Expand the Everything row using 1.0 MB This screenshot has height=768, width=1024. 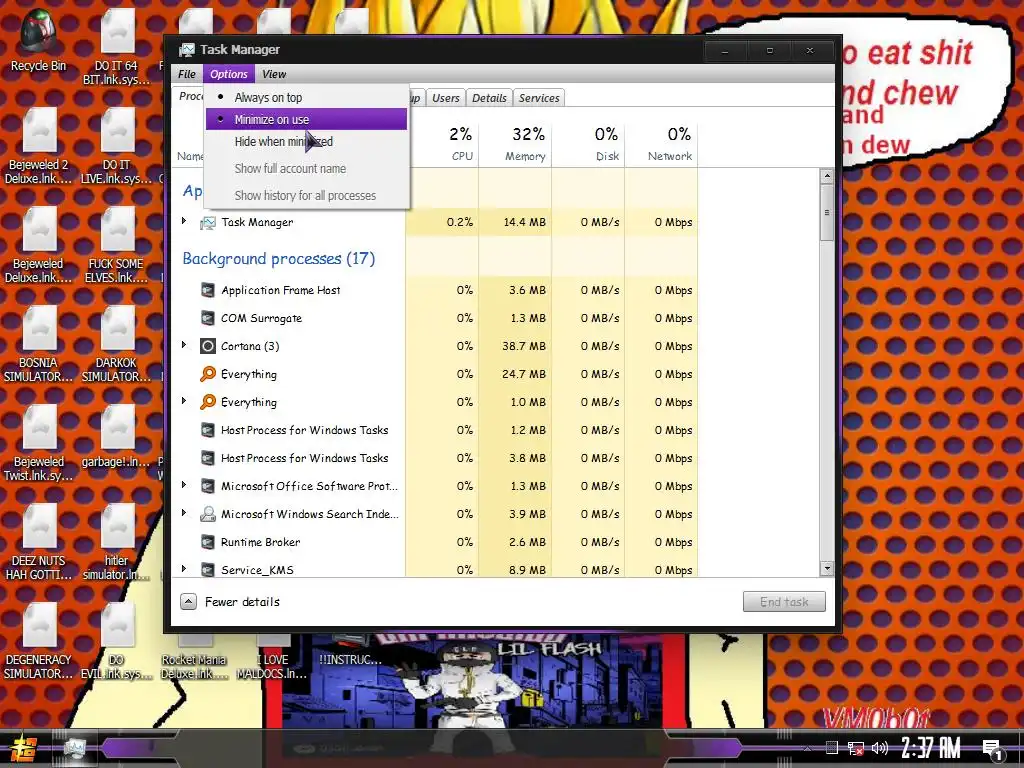[184, 401]
